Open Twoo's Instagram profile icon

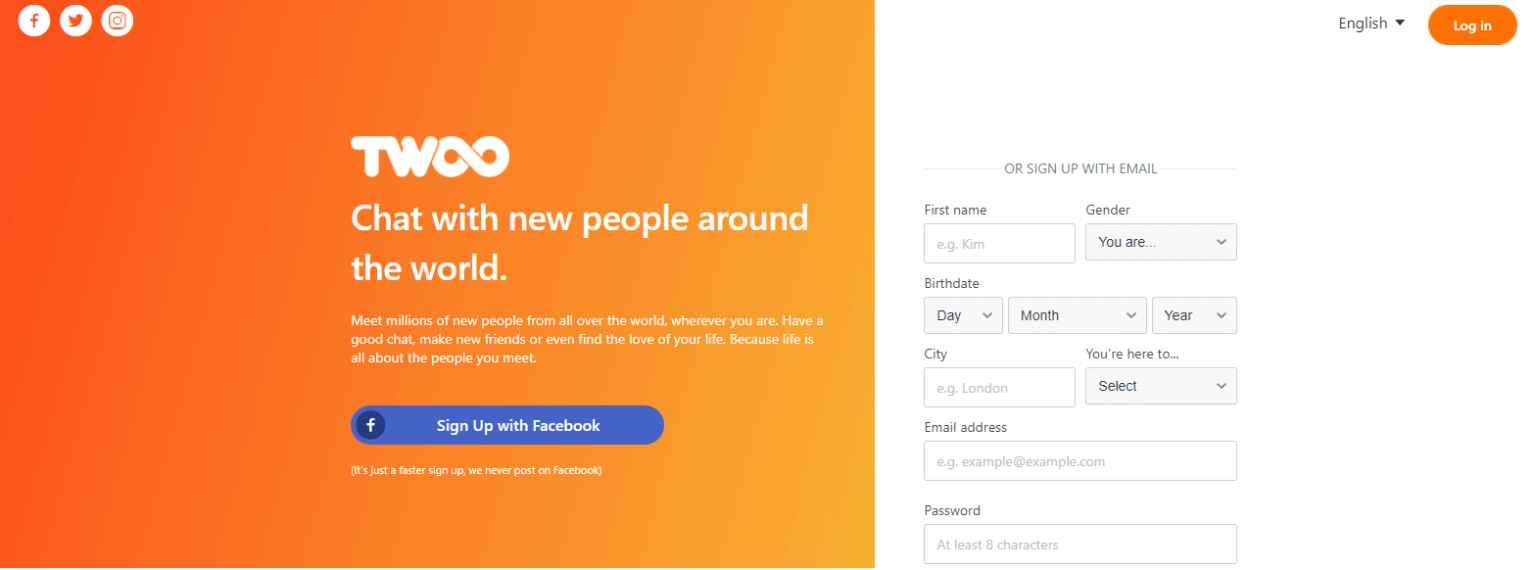117,20
